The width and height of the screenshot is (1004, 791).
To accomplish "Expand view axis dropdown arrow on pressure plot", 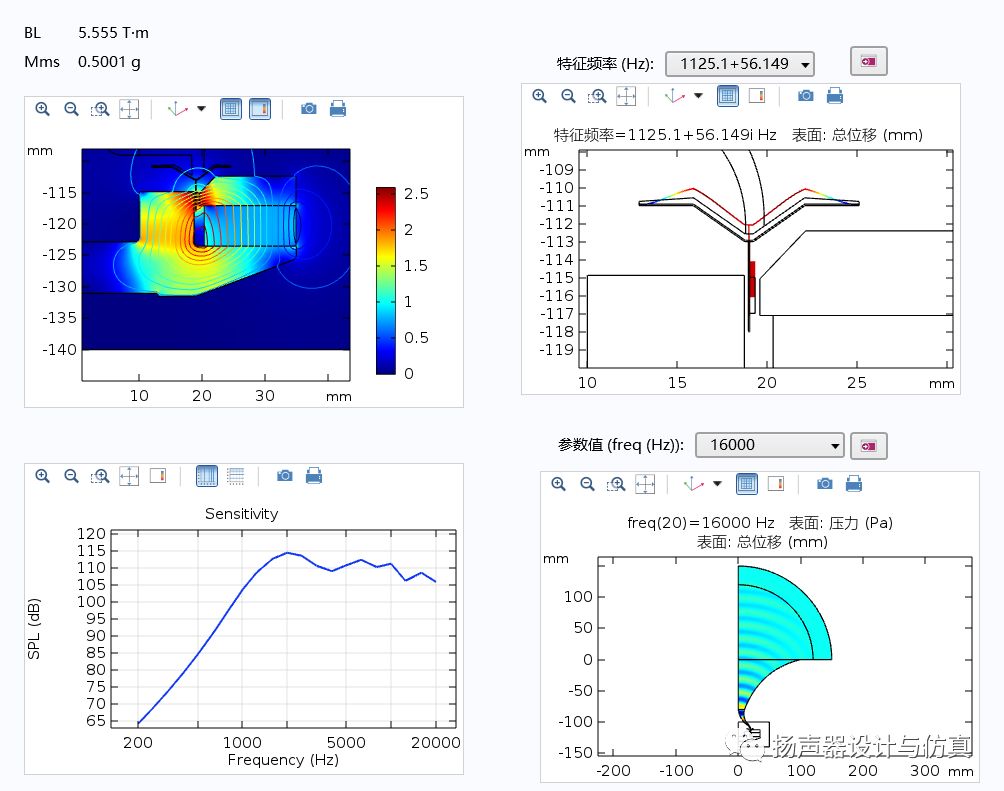I will point(717,484).
